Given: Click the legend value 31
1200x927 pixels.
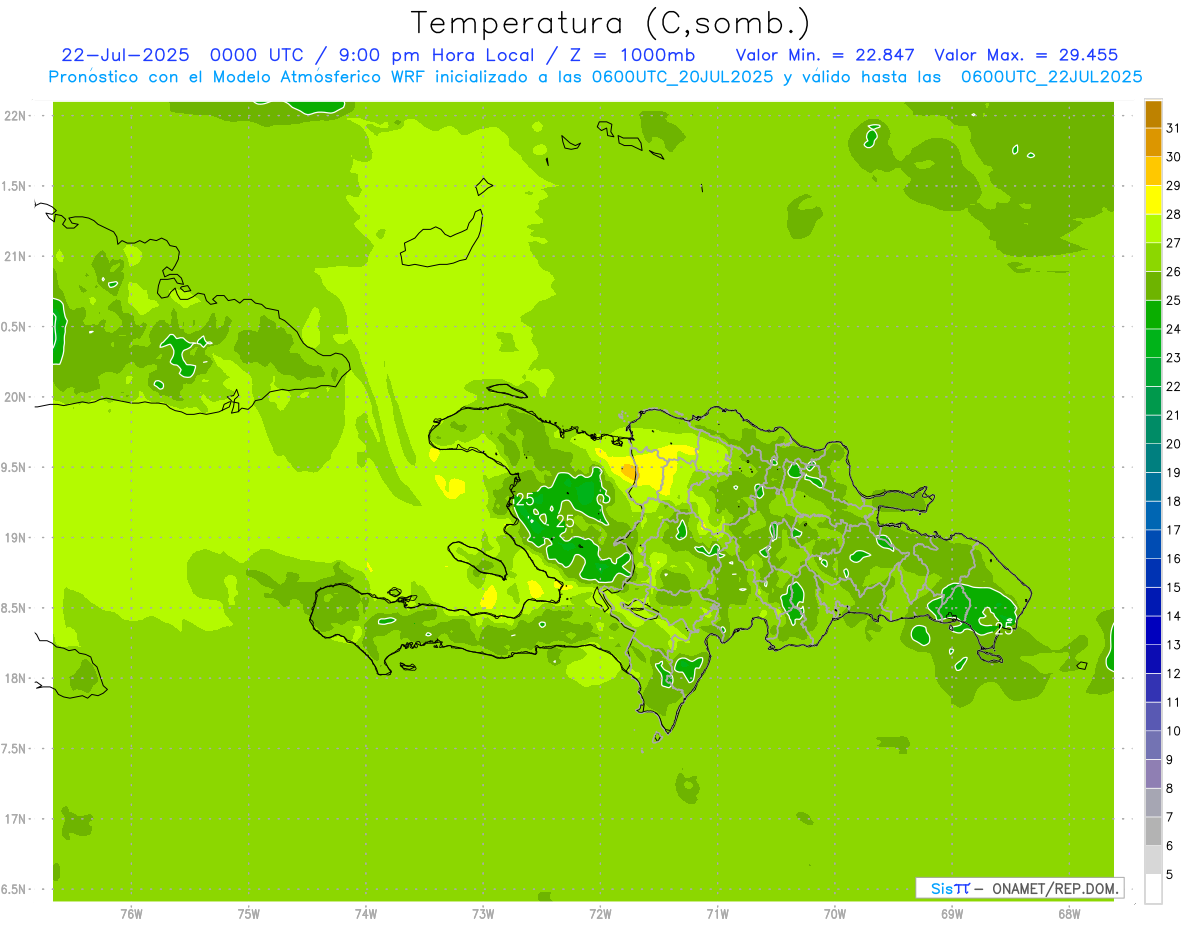Looking at the screenshot, I should point(1174,128).
